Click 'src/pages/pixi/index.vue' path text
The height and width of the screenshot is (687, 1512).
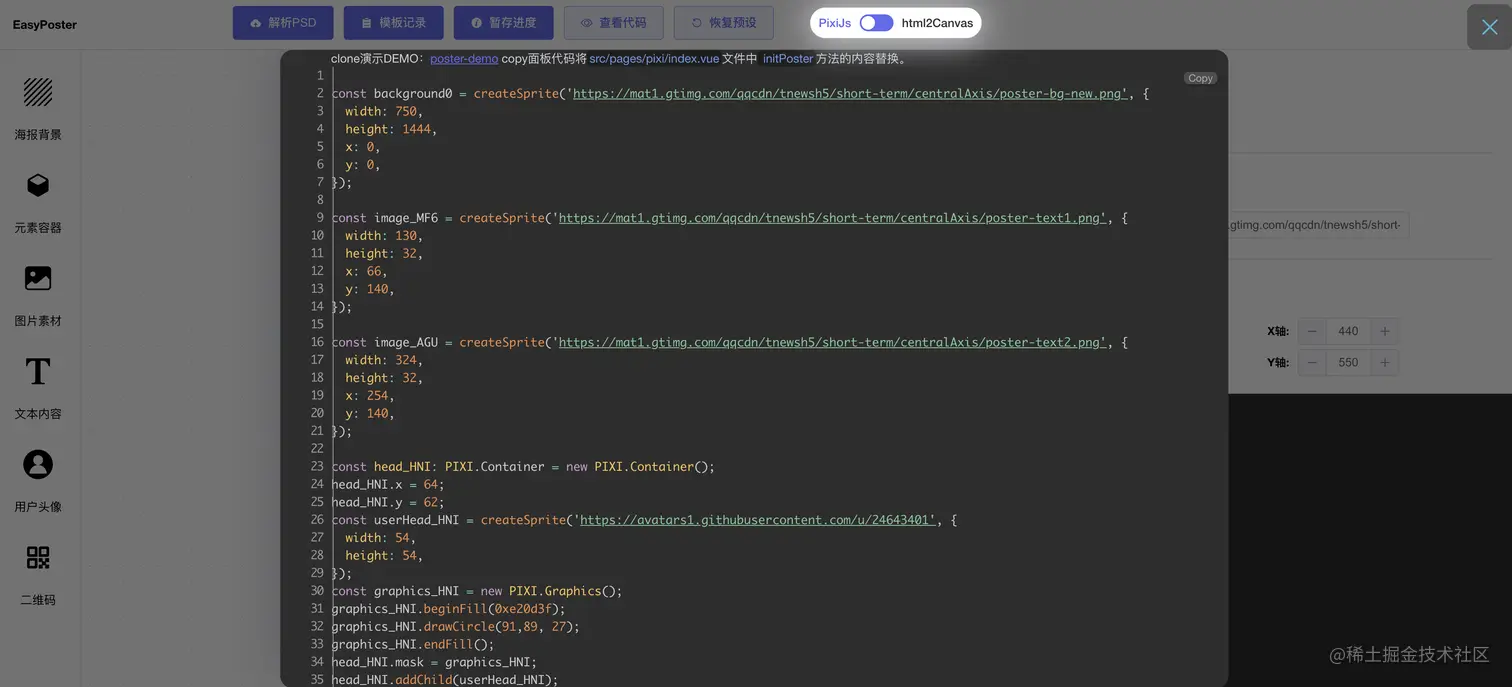tap(654, 59)
